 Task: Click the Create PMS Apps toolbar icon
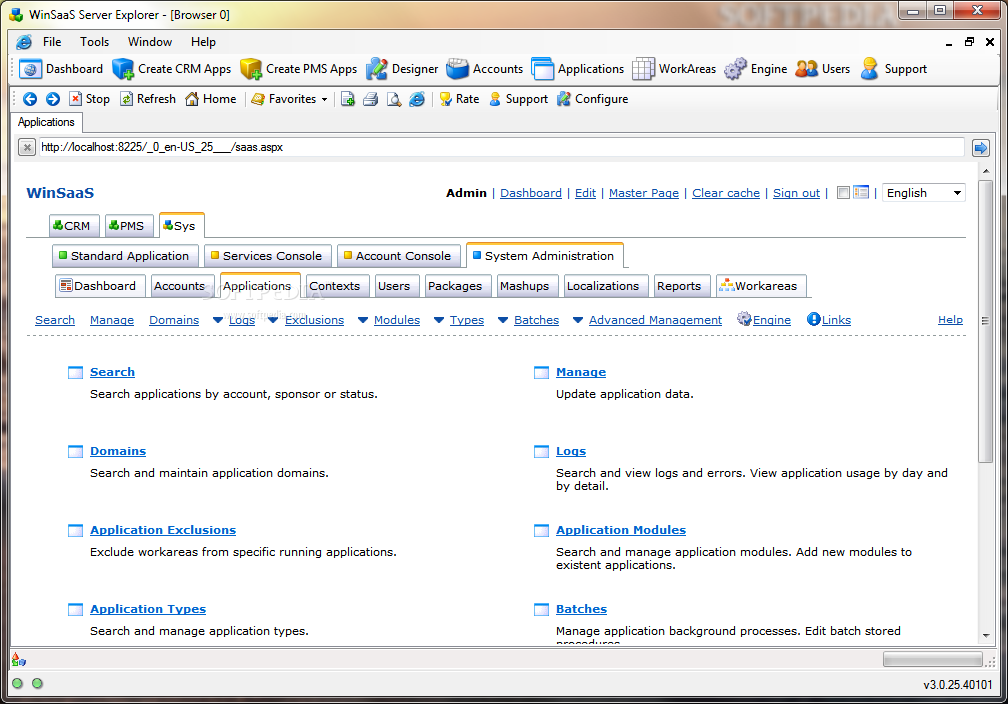(x=251, y=69)
